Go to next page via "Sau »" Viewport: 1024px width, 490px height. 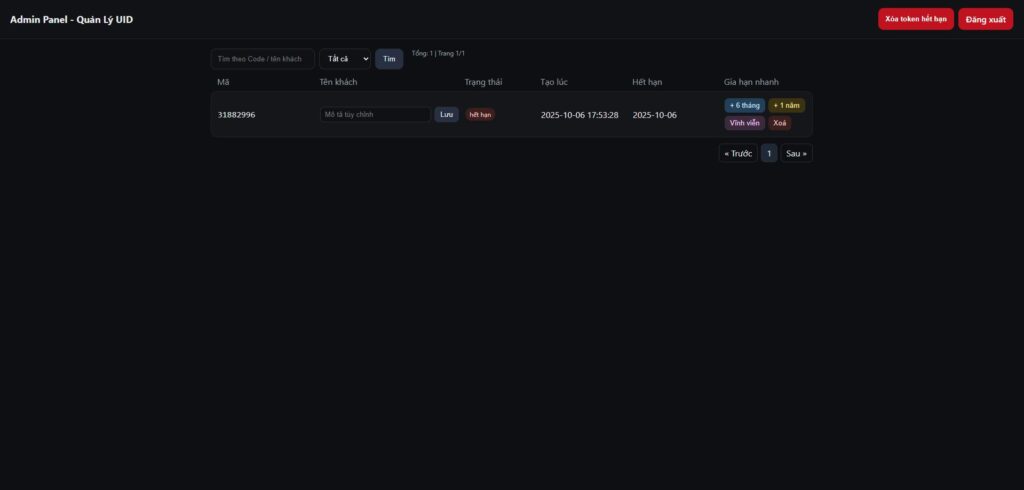796,153
